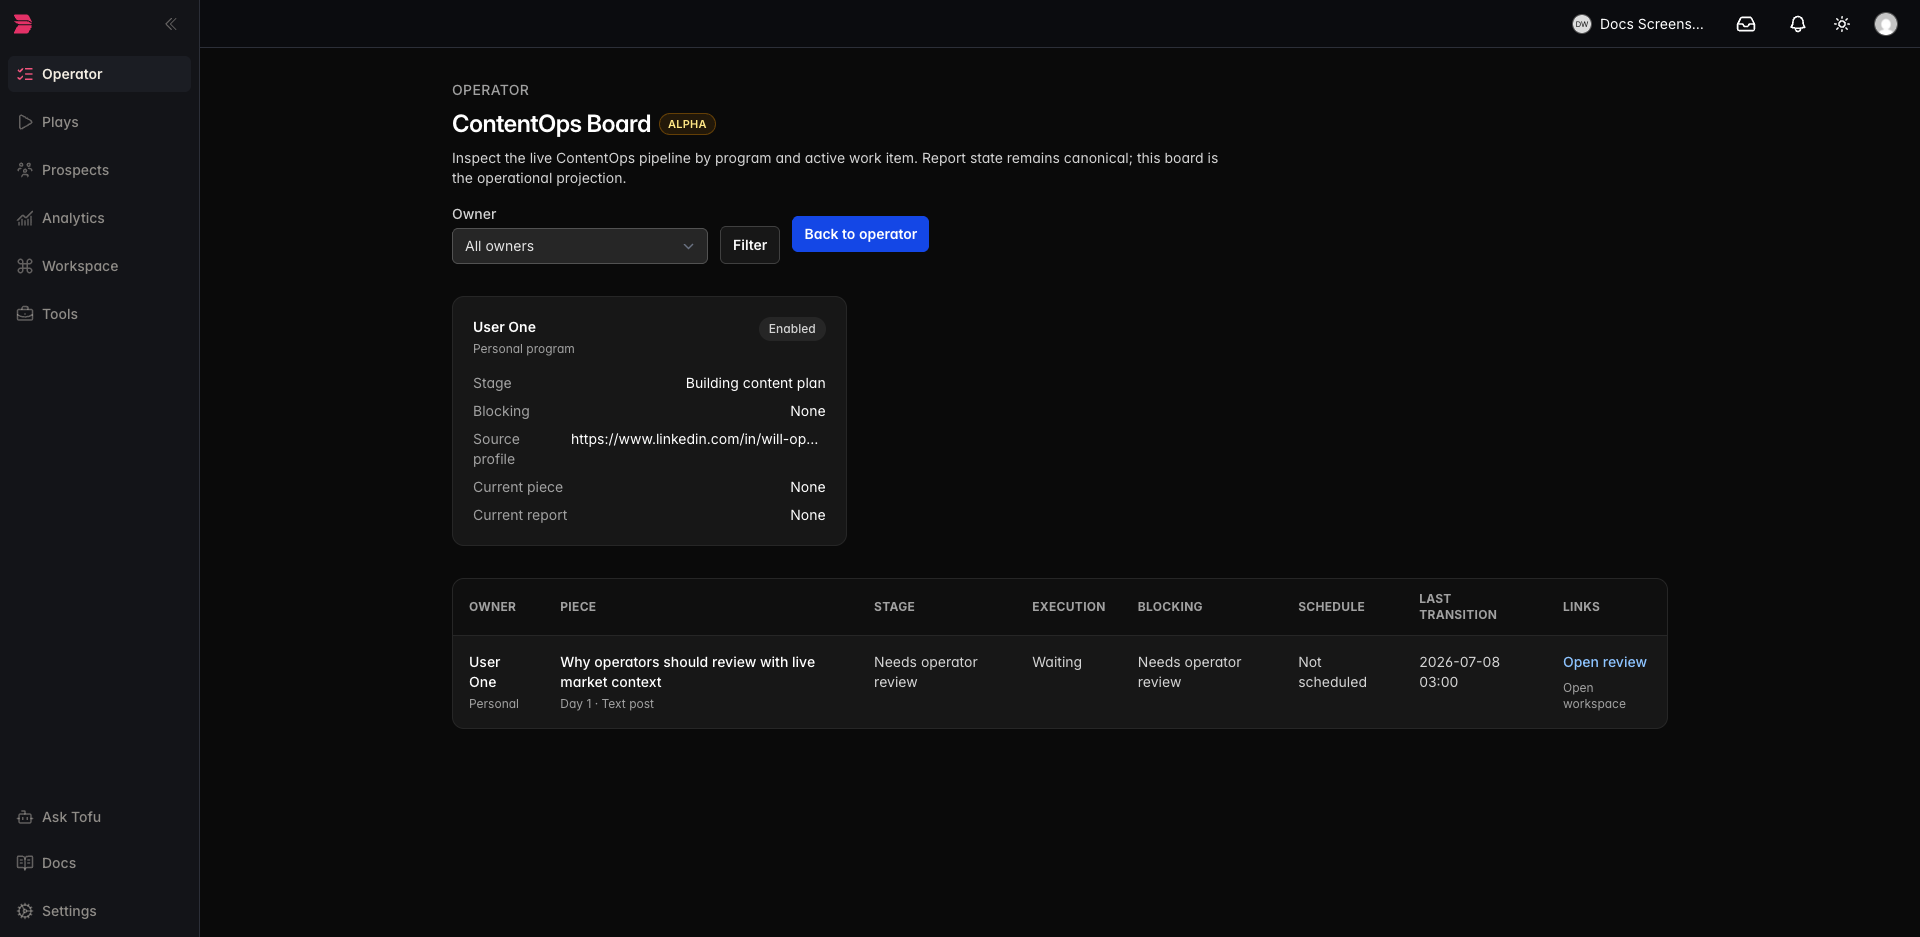Open notifications bell icon

[1798, 24]
